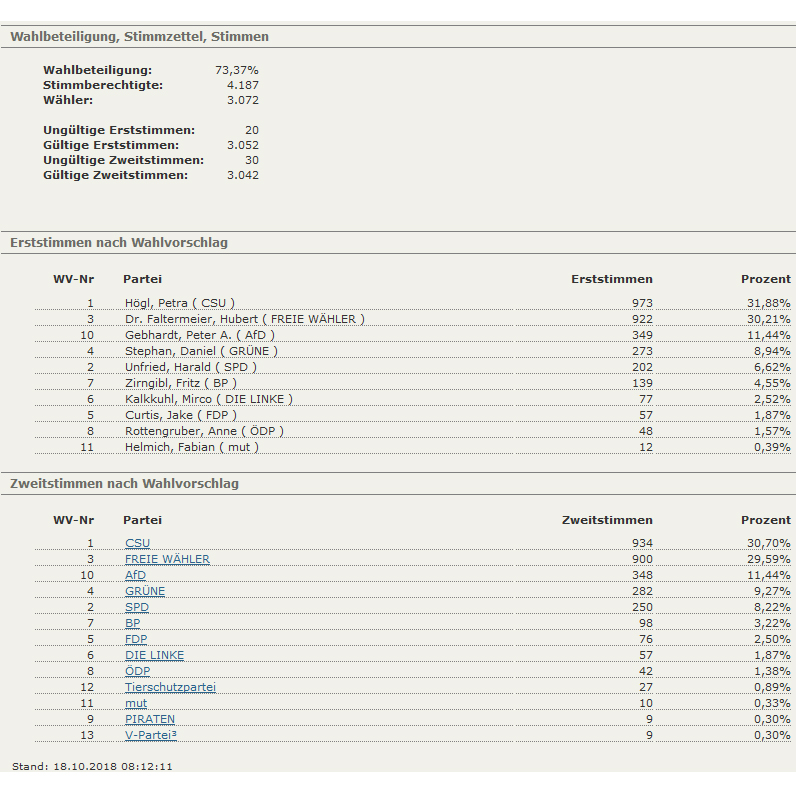Click the timestamp 'Stand: 18.10.2018 08:12:11'

click(x=92, y=767)
